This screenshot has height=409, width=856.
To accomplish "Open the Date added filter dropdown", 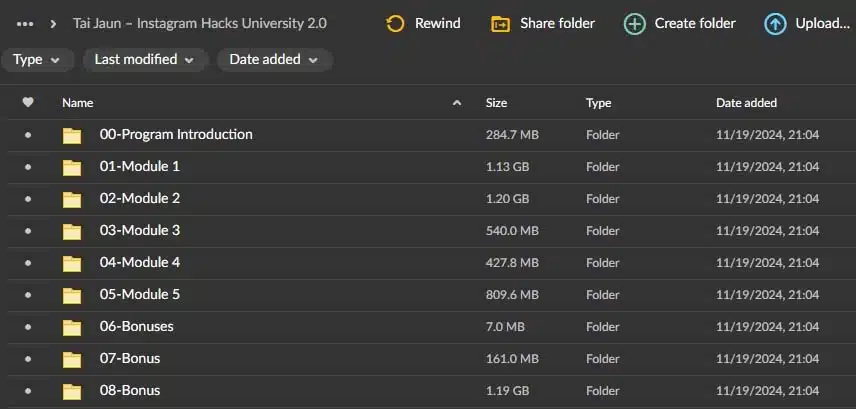I will coord(275,60).
